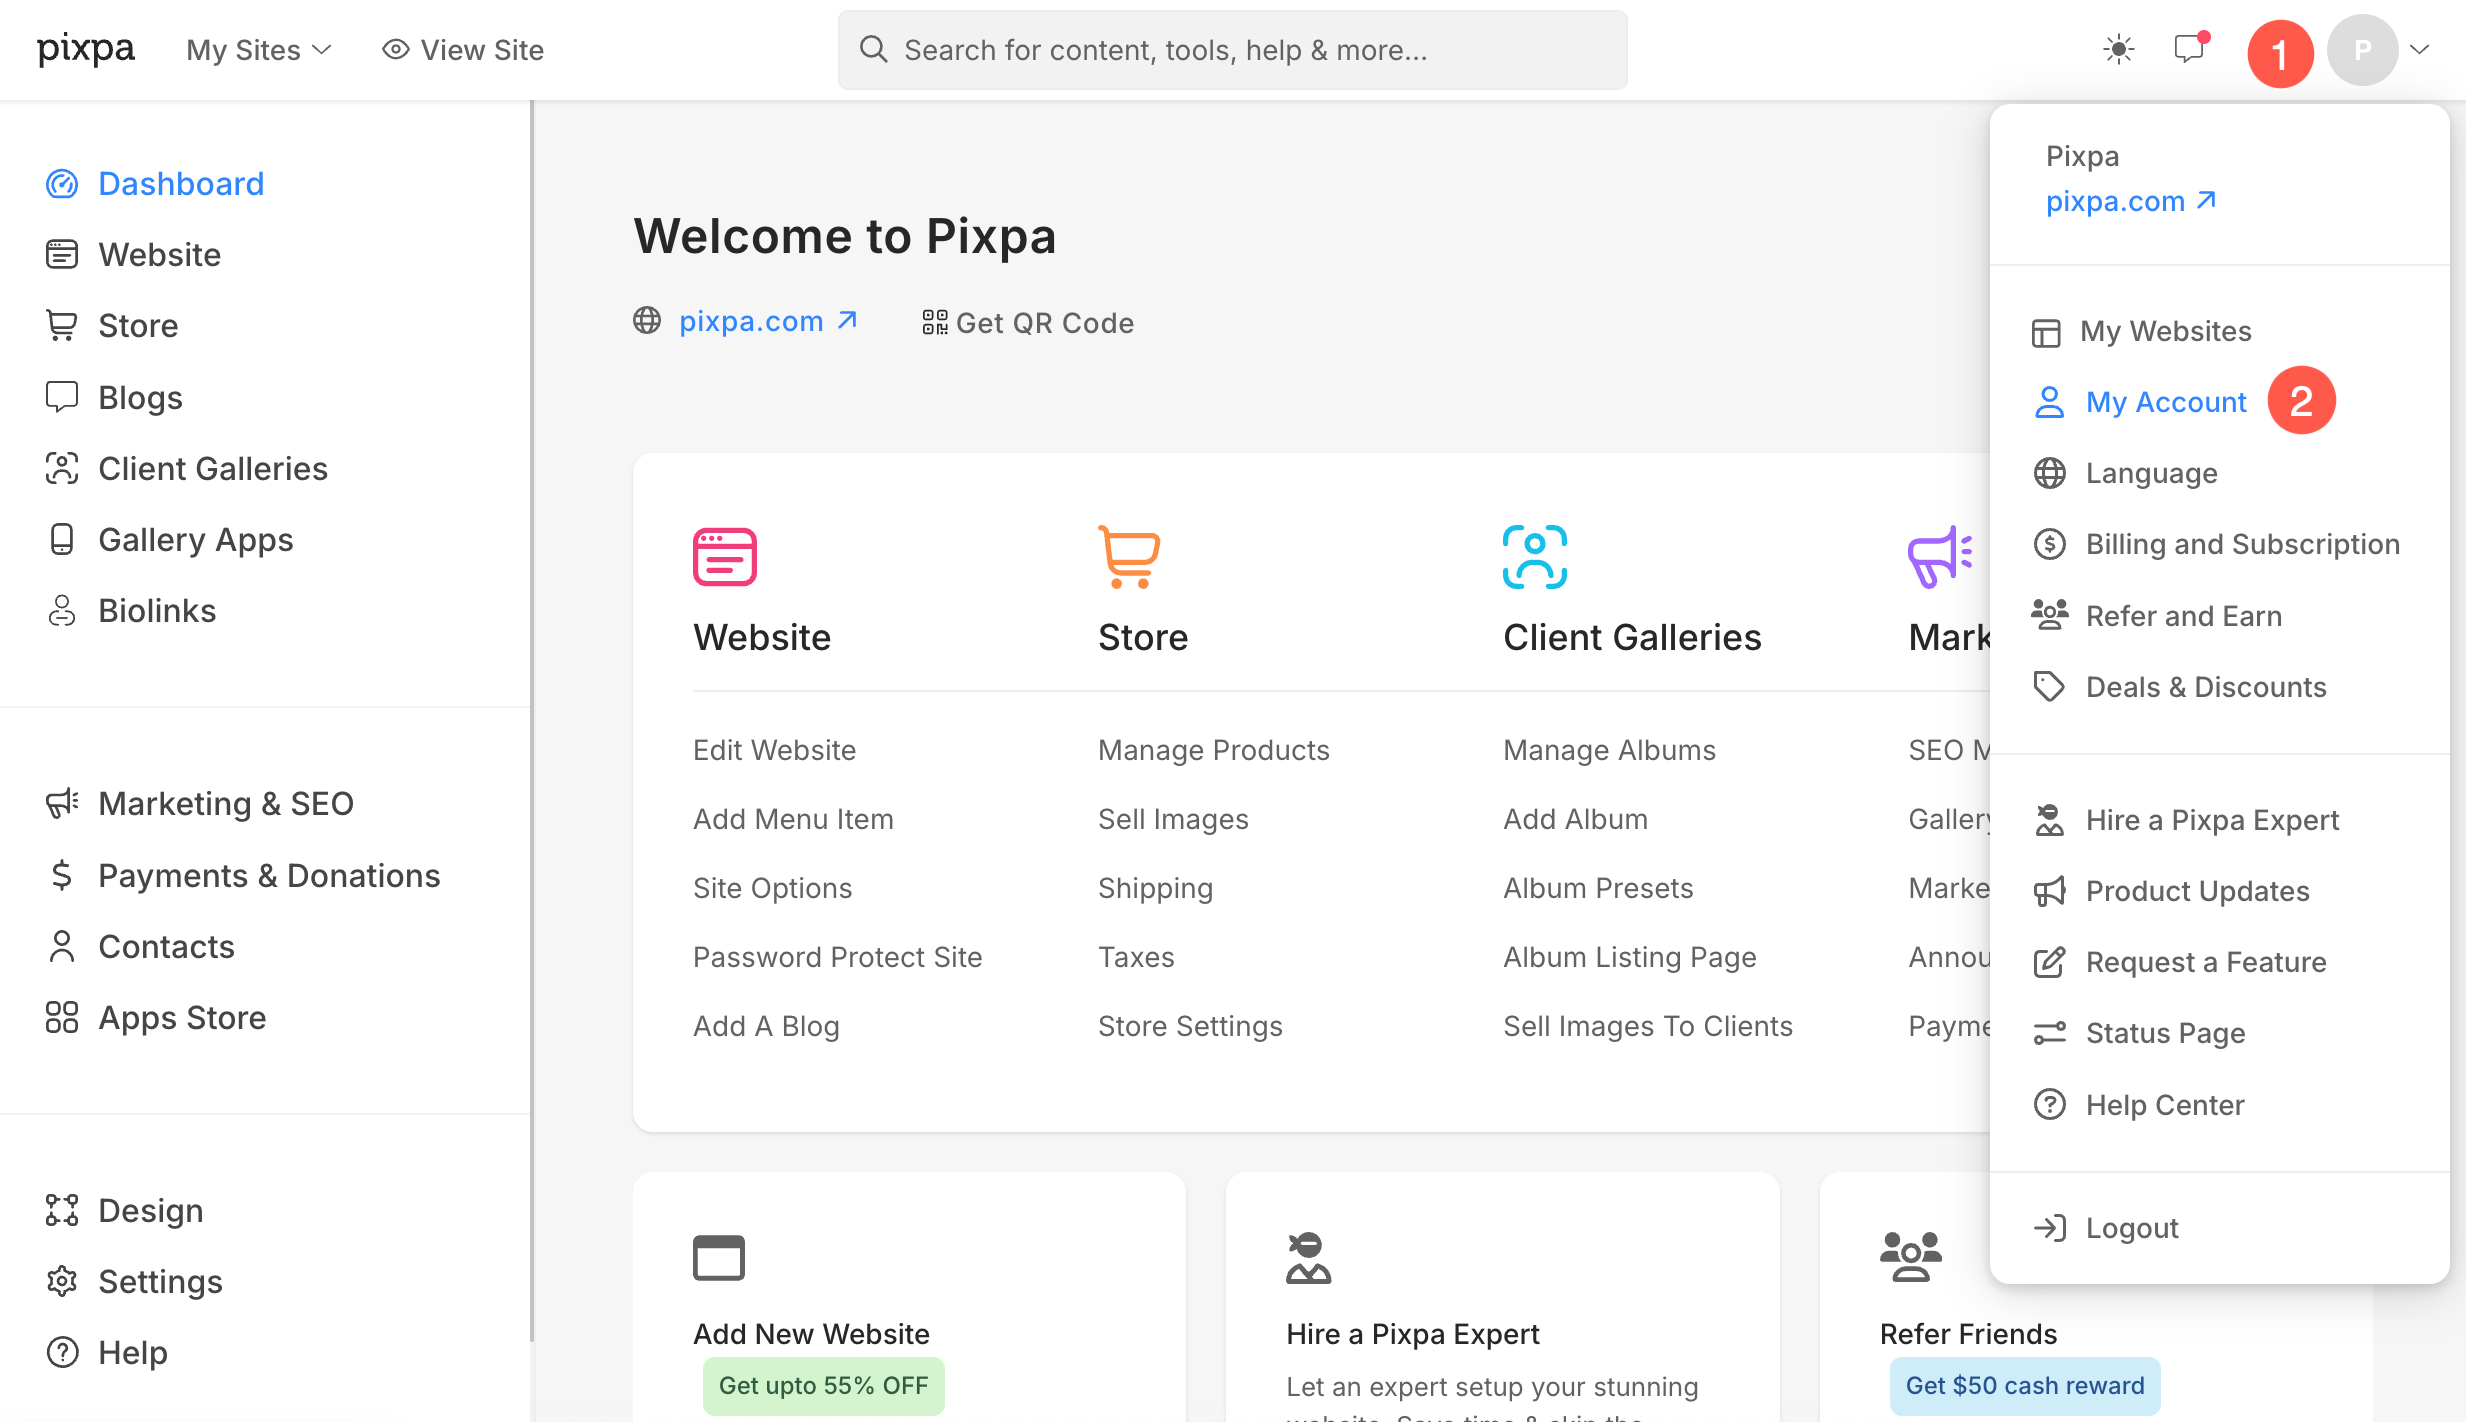Select My Account in profile menu
2466x1422 pixels.
pyautogui.click(x=2165, y=402)
